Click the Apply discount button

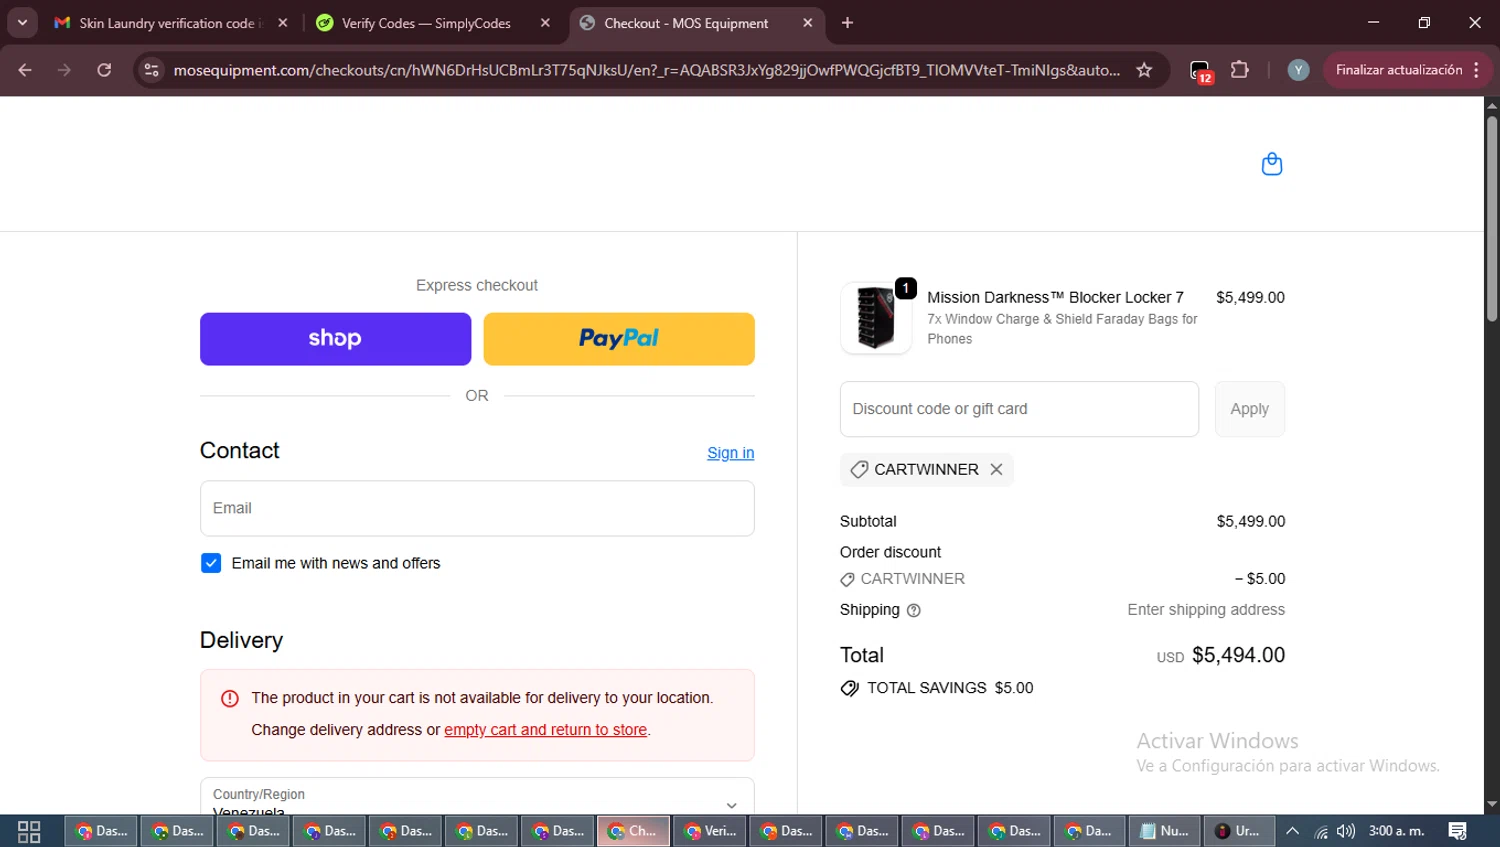click(x=1249, y=409)
